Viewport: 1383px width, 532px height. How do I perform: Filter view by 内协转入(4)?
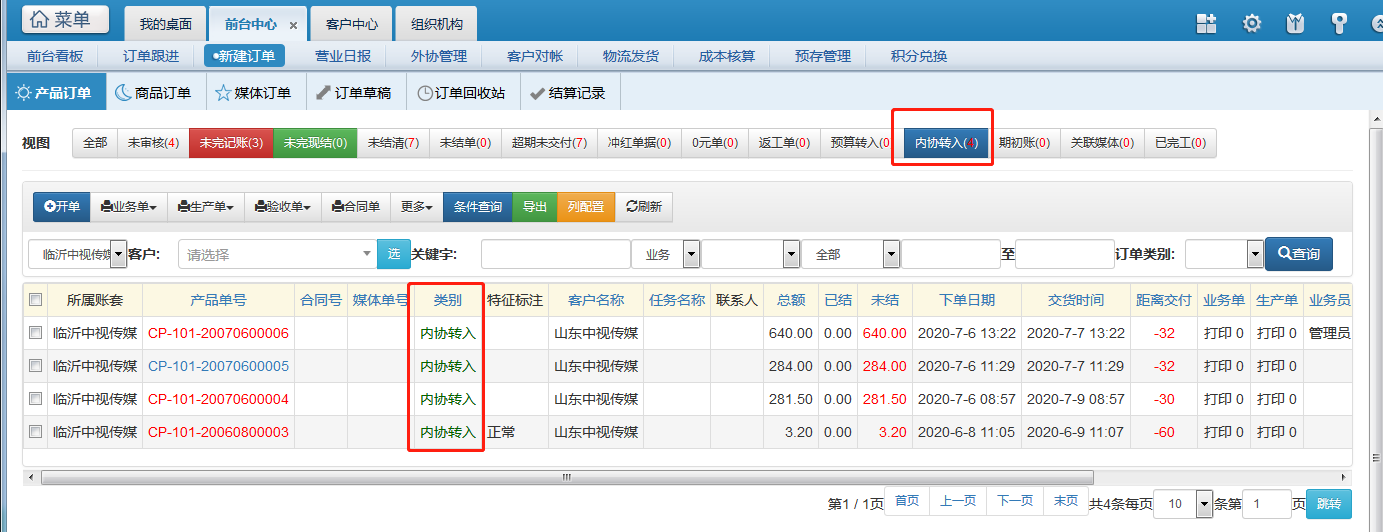946,143
